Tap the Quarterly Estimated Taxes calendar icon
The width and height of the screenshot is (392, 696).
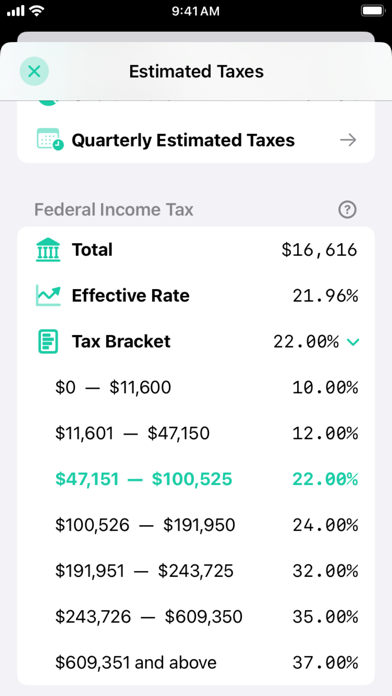50,139
